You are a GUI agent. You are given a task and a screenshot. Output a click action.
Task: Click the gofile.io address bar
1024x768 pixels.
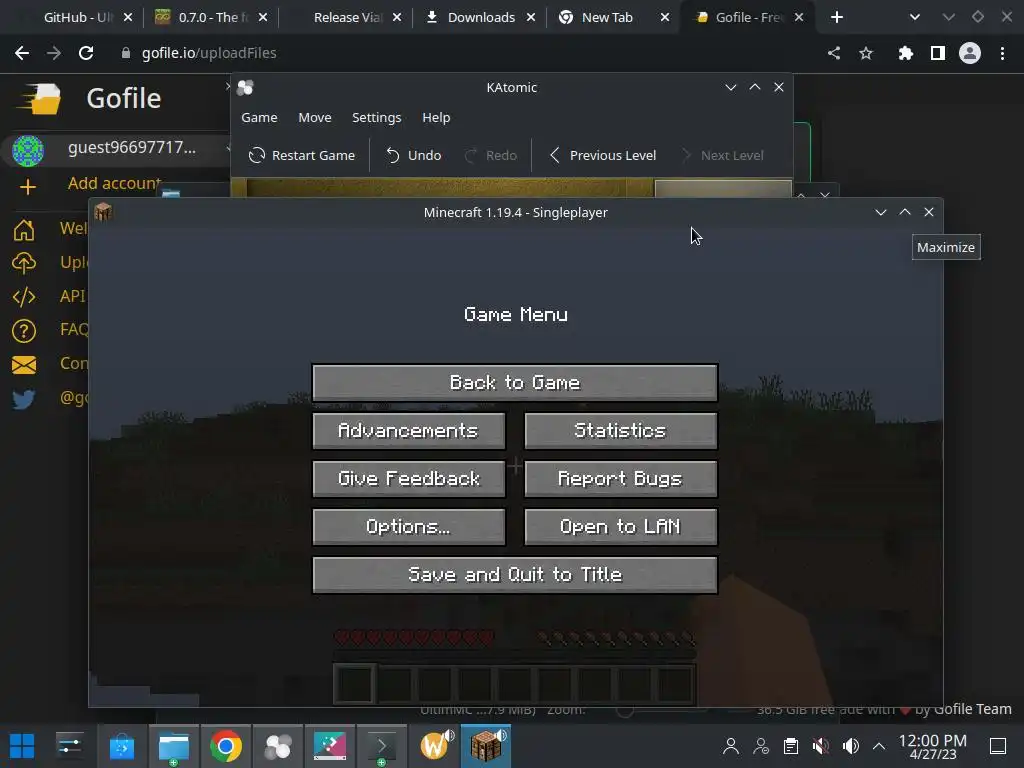pyautogui.click(x=209, y=53)
